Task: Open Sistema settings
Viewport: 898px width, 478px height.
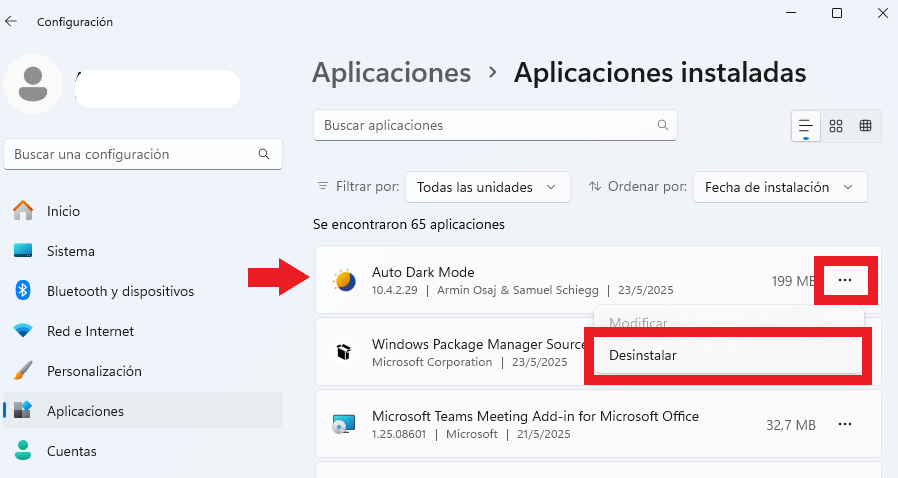Action: 143,251
